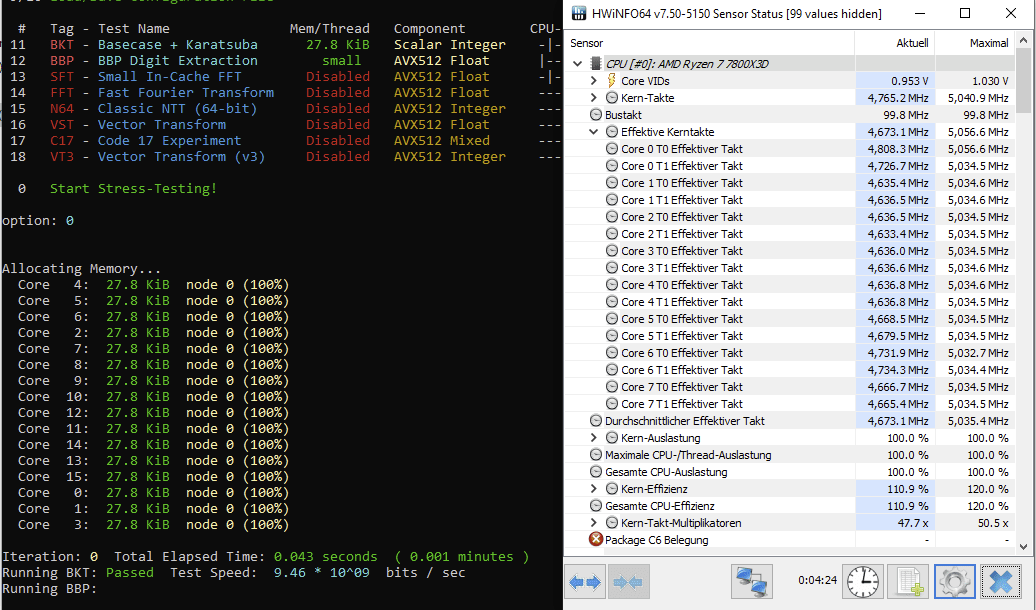Click the lightning bolt icon beside Core VIDs
This screenshot has width=1036, height=610.
[612, 81]
